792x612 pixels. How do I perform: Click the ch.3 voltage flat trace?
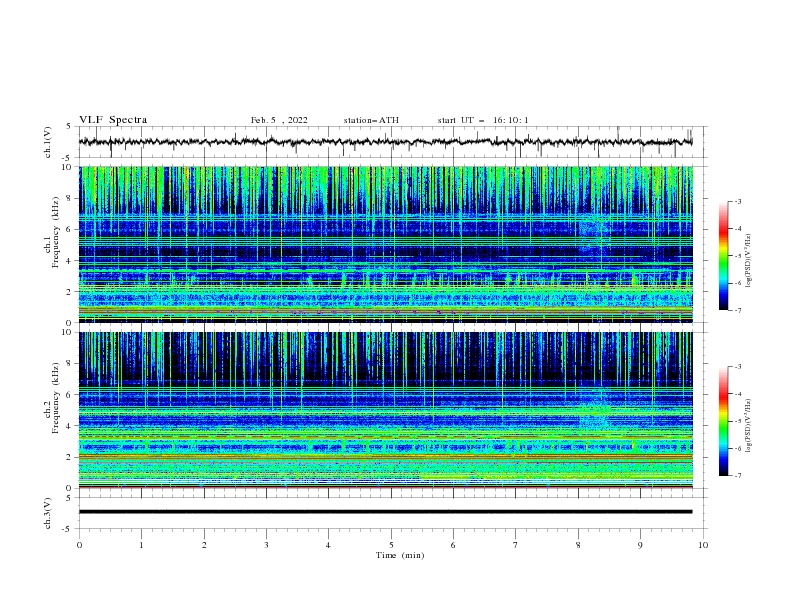coord(385,512)
